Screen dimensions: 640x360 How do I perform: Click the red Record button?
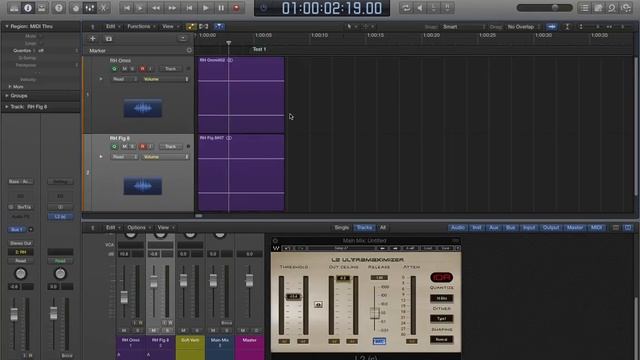coord(236,8)
